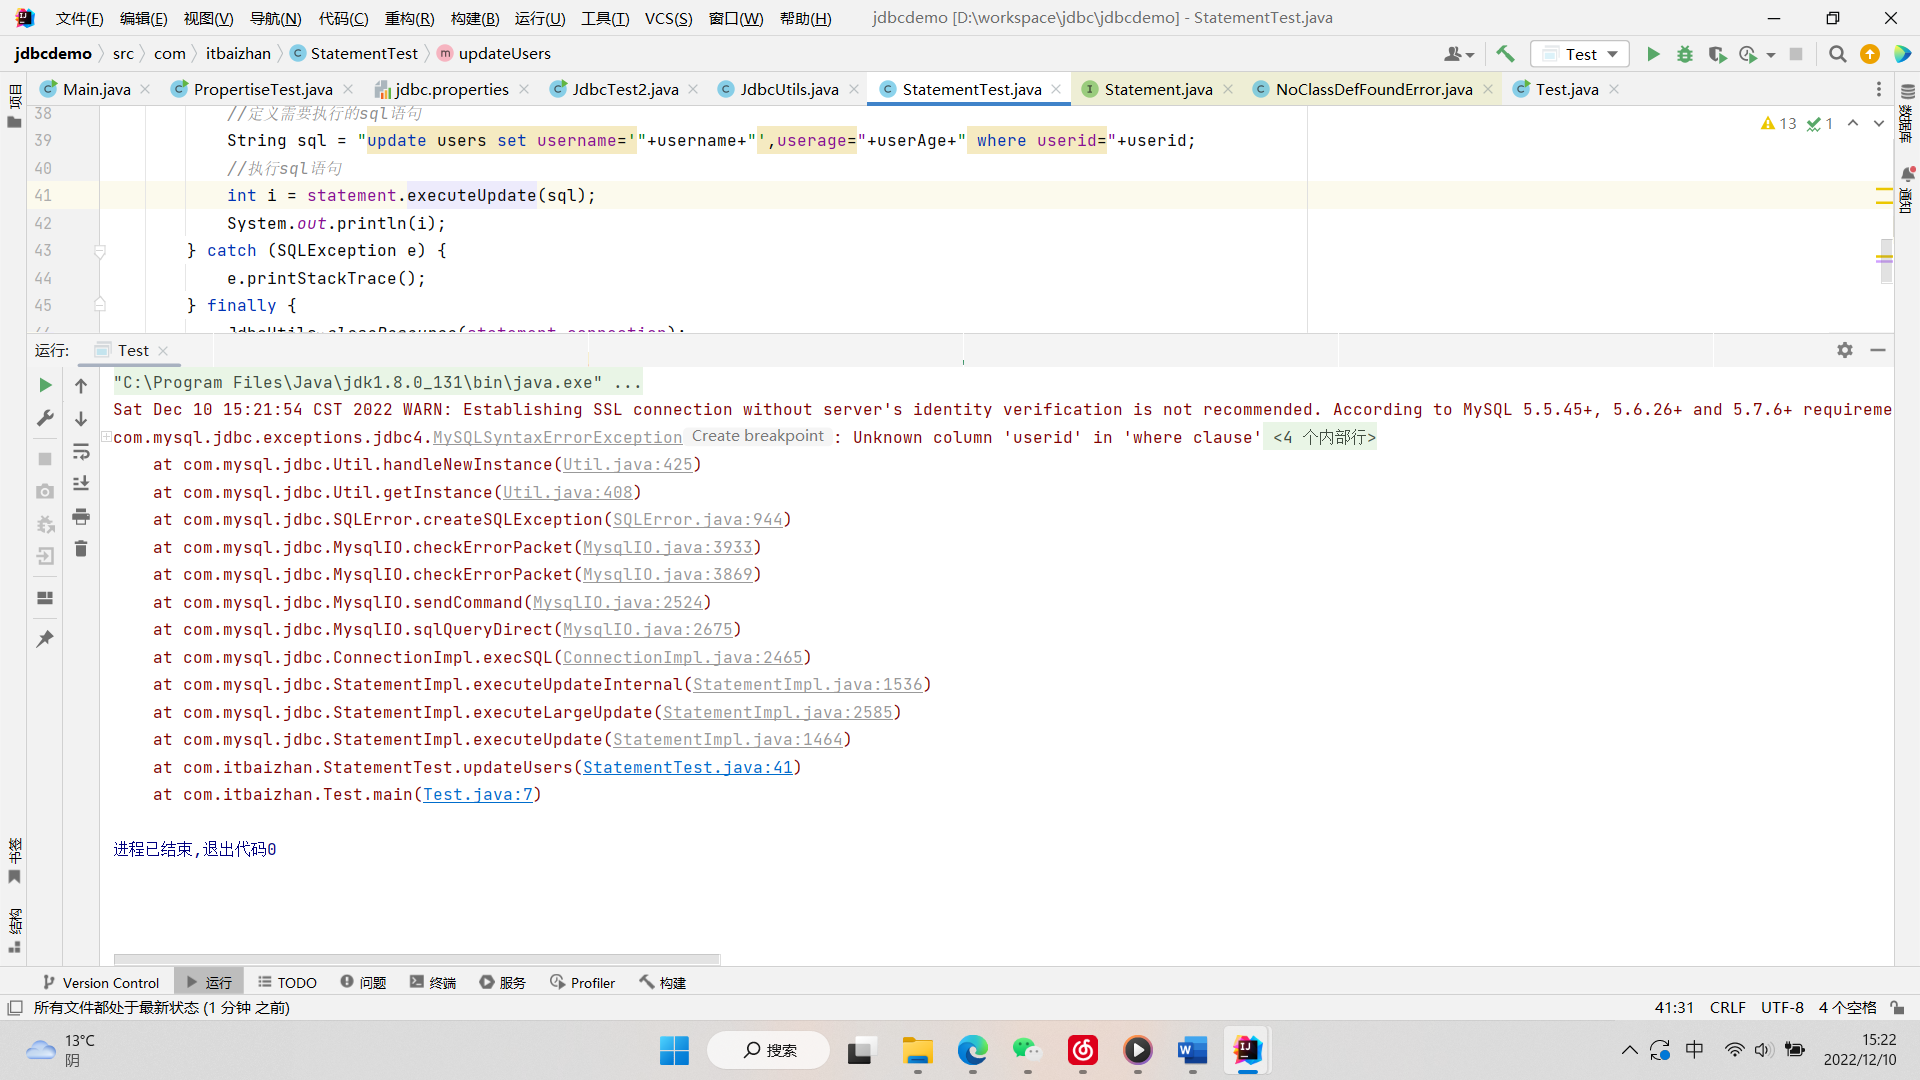Open Search Everywhere magnifier icon
The width and height of the screenshot is (1920, 1080).
pyautogui.click(x=1837, y=54)
